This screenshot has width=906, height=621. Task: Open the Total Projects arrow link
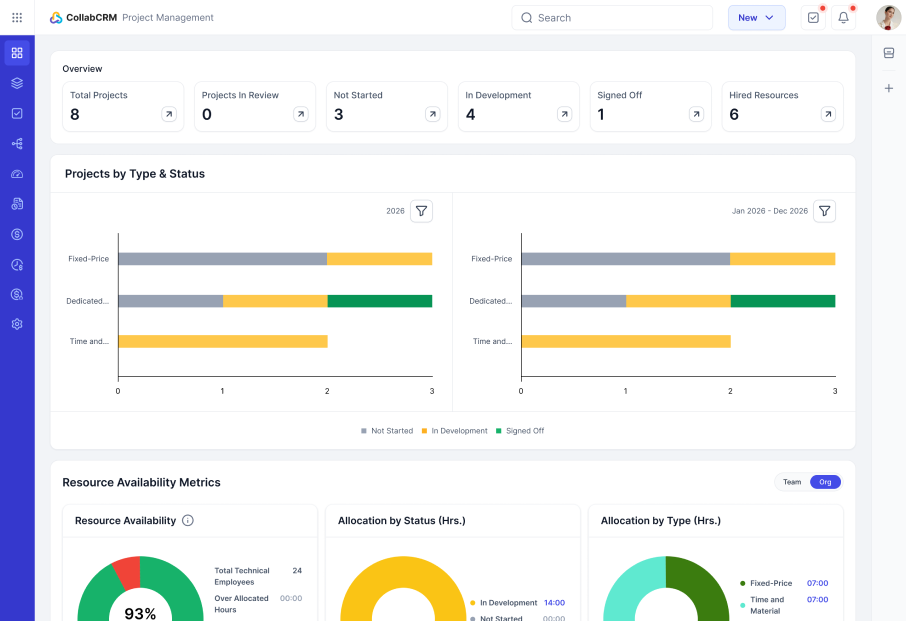[x=169, y=114]
